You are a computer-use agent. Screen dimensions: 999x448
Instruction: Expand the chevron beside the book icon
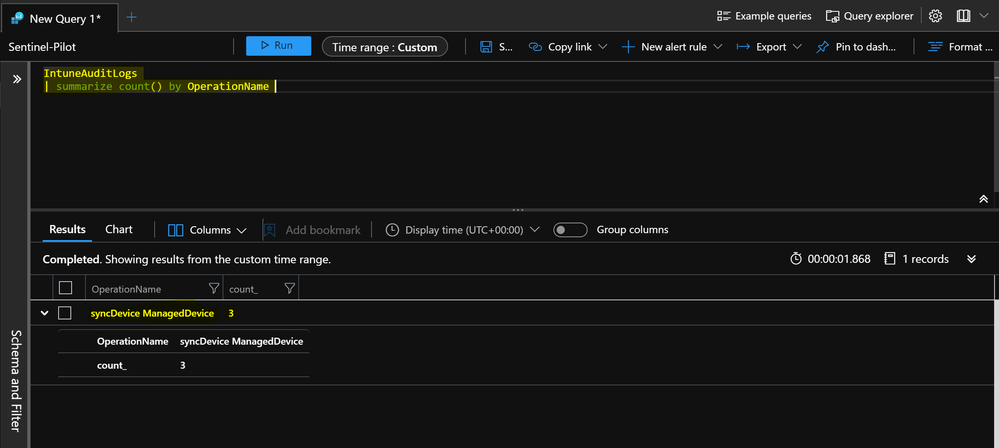(x=984, y=16)
